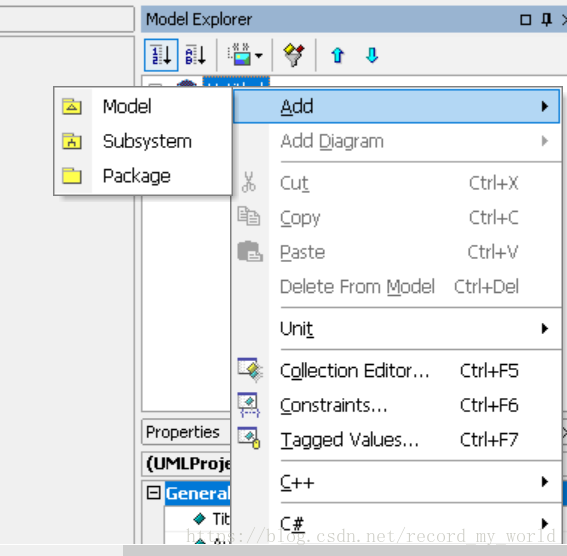The width and height of the screenshot is (567, 556).
Task: Click the Subsystem folder icon
Action: (72, 141)
